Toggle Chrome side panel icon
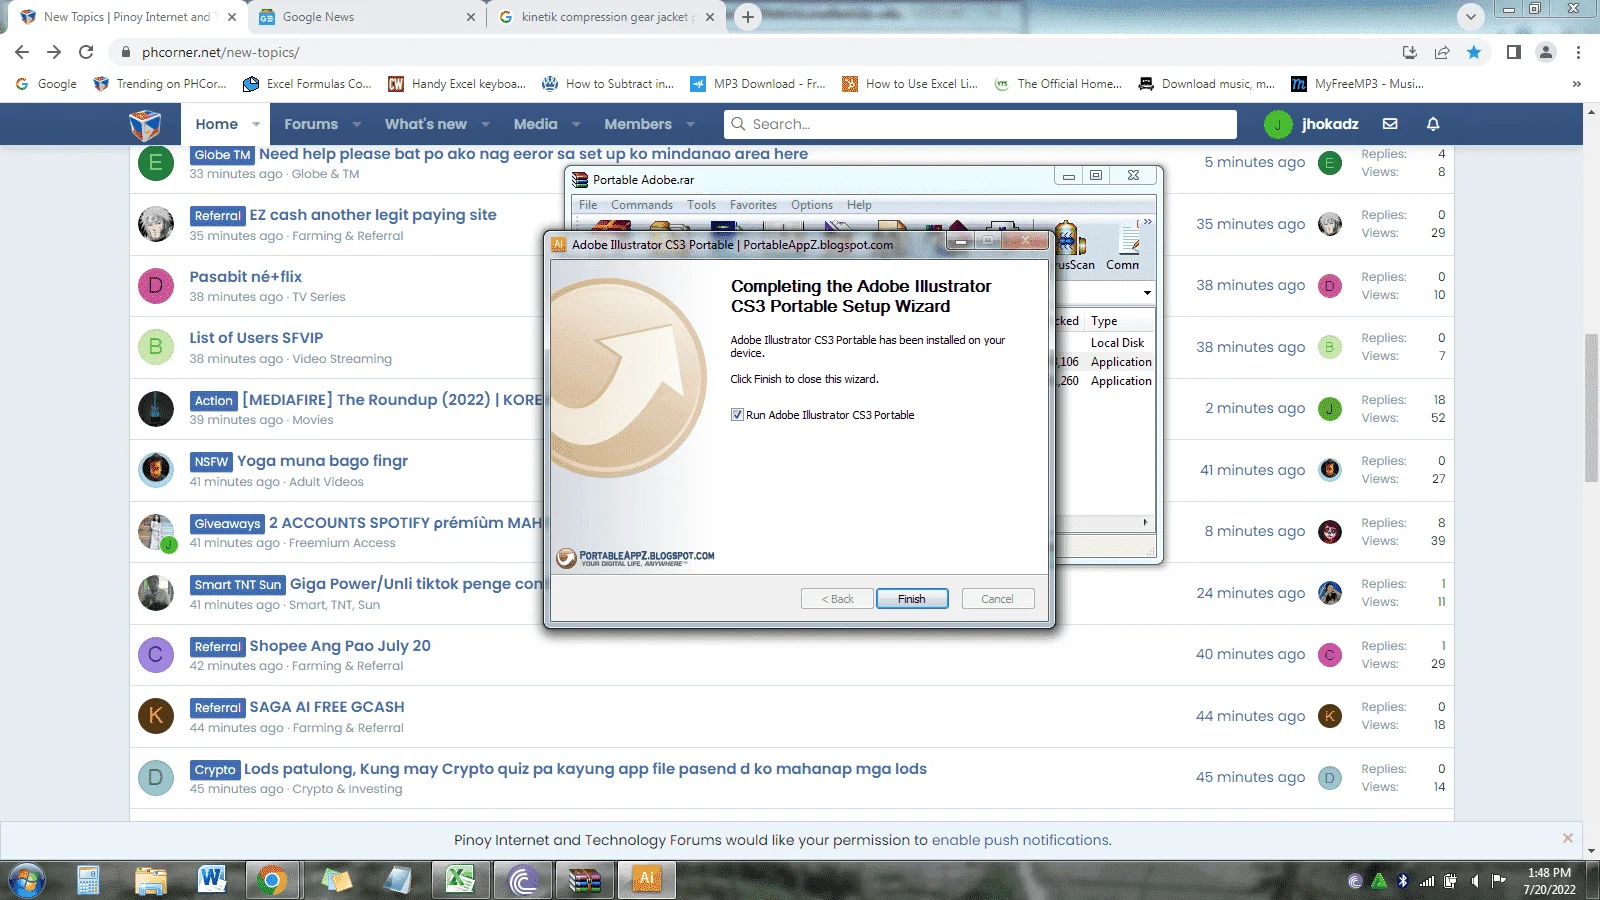Image resolution: width=1600 pixels, height=900 pixels. pos(1514,52)
